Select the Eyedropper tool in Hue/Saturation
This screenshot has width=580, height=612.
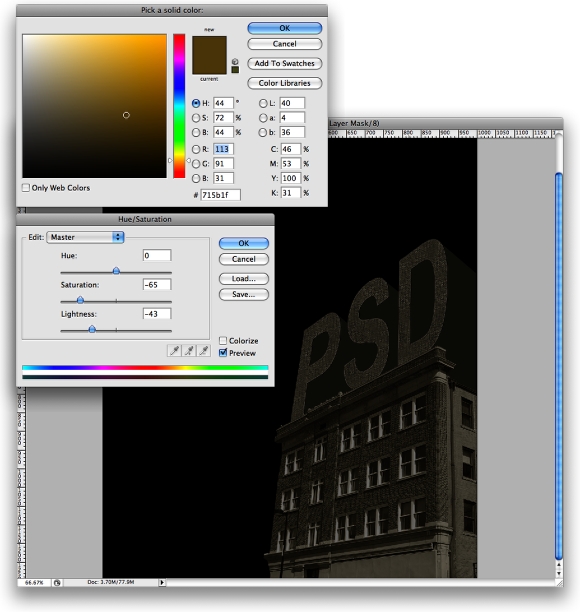tap(174, 350)
